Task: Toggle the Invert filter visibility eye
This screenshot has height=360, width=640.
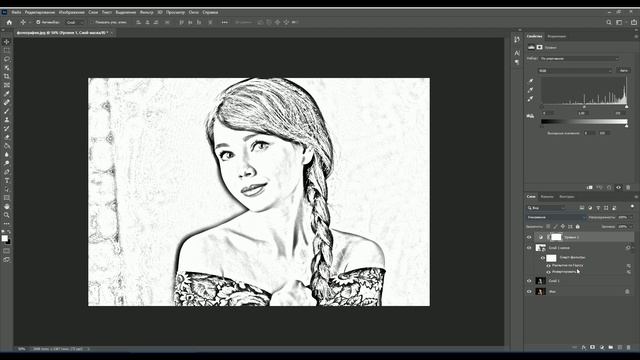Action: tap(549, 271)
